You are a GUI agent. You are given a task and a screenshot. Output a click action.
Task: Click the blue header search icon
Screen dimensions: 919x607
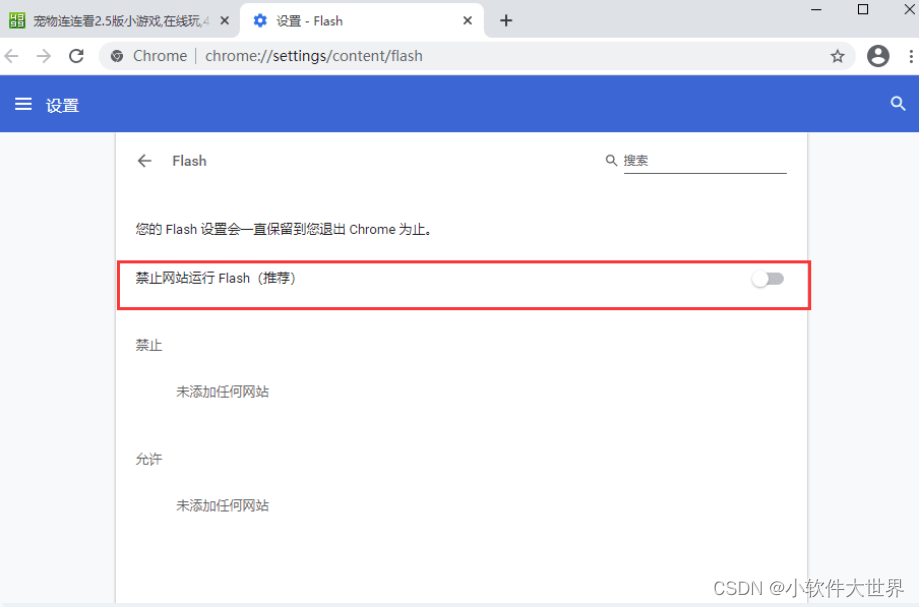898,104
